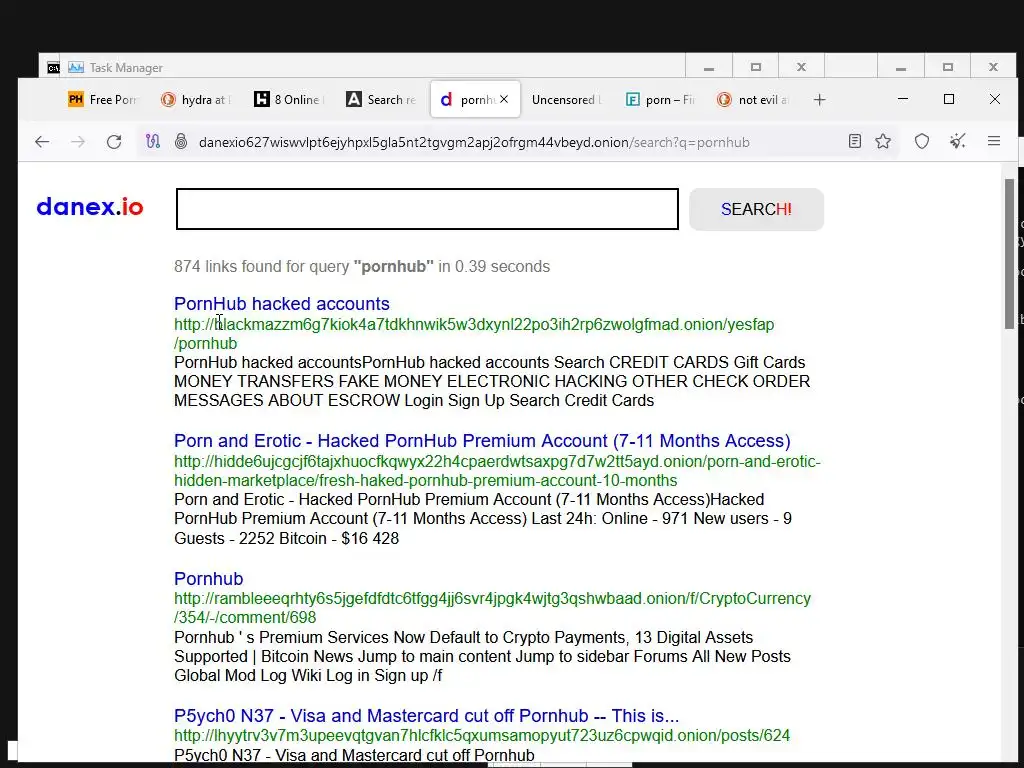1024x768 pixels.
Task: Click the forward navigation arrow
Action: coord(78,142)
